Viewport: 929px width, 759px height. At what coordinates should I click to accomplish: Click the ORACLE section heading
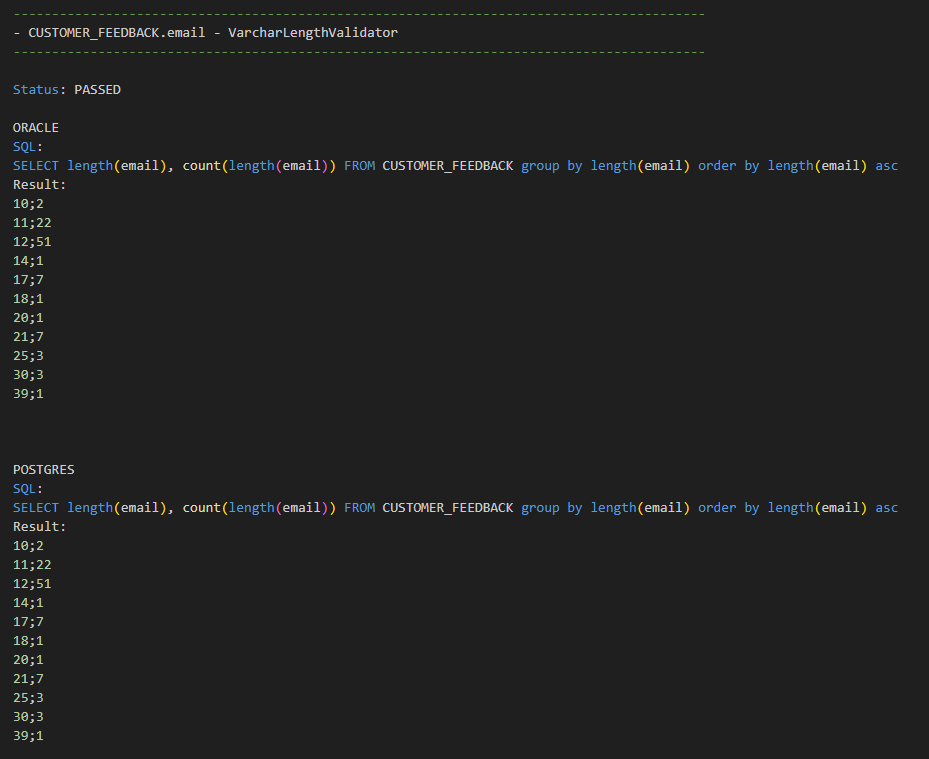pos(36,128)
